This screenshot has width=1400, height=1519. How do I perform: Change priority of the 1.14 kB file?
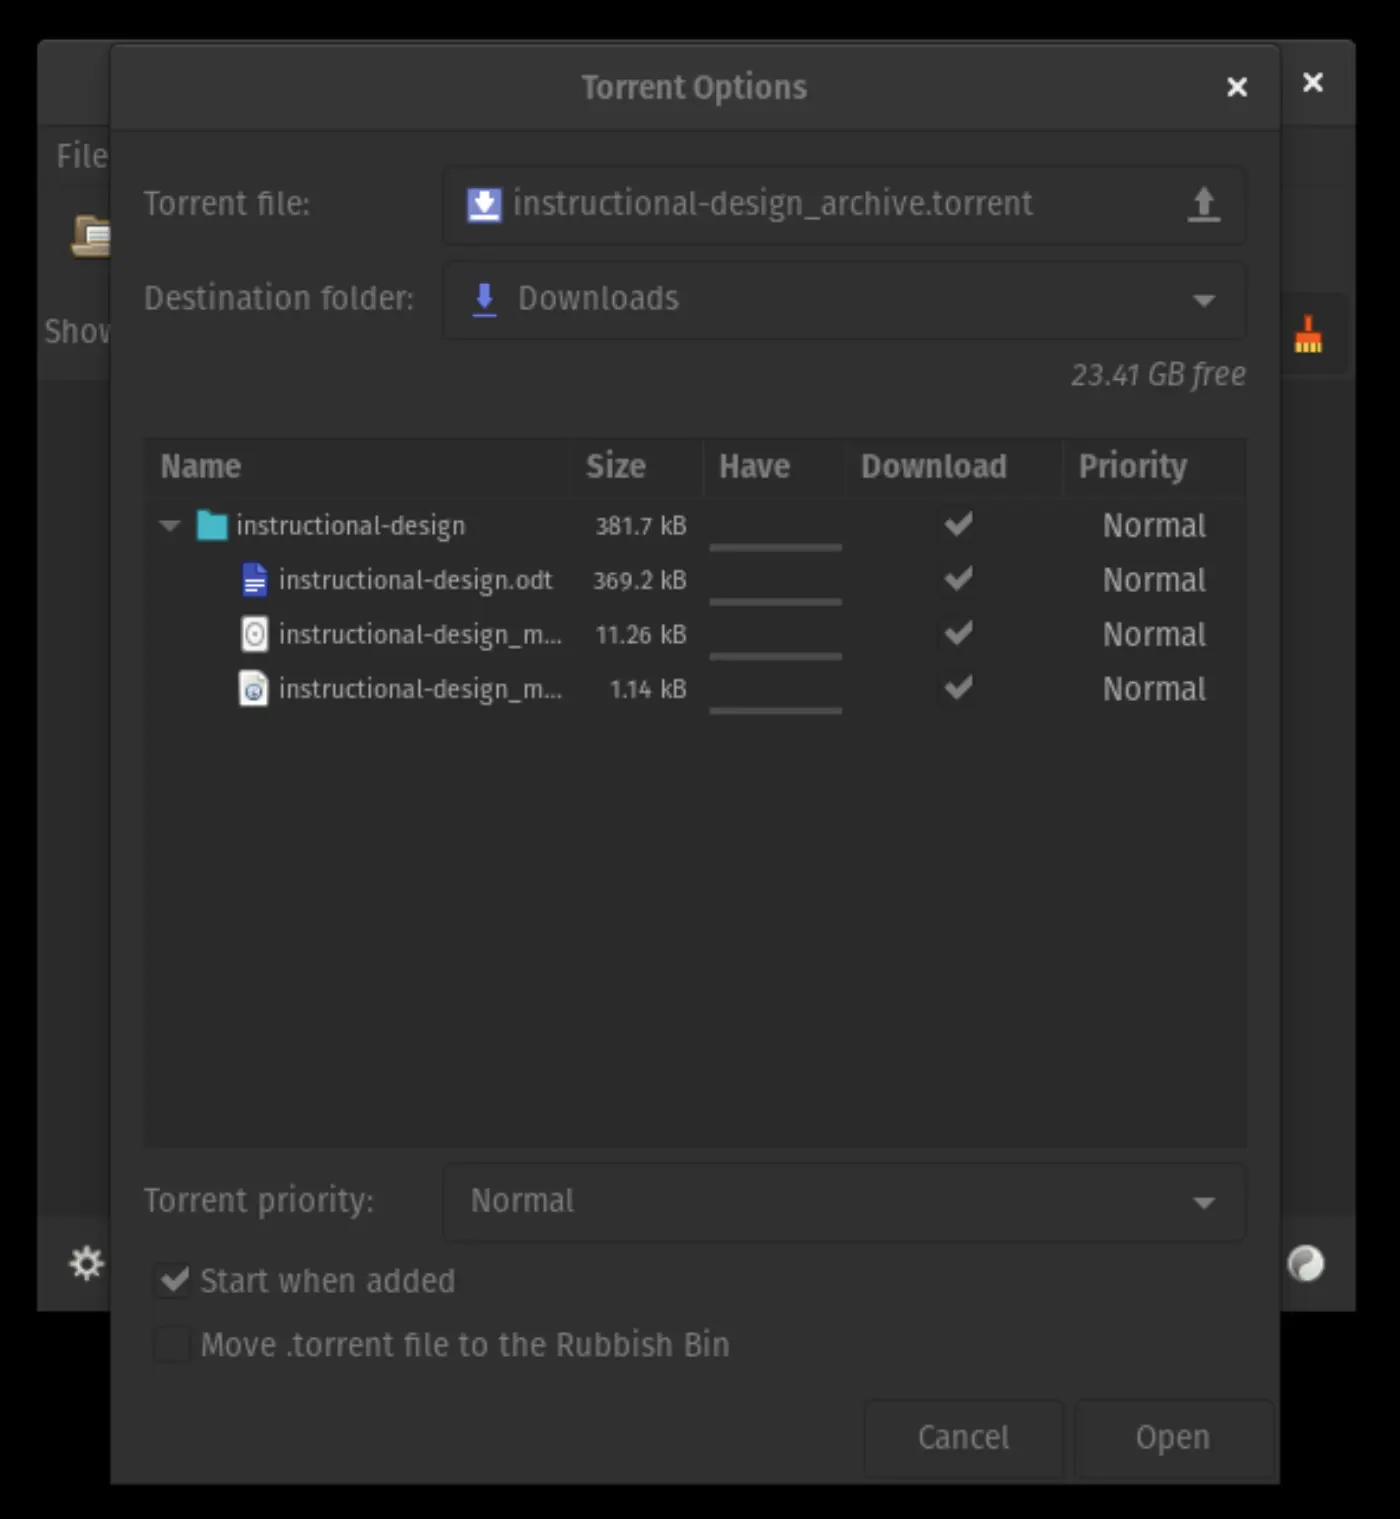tap(1154, 689)
